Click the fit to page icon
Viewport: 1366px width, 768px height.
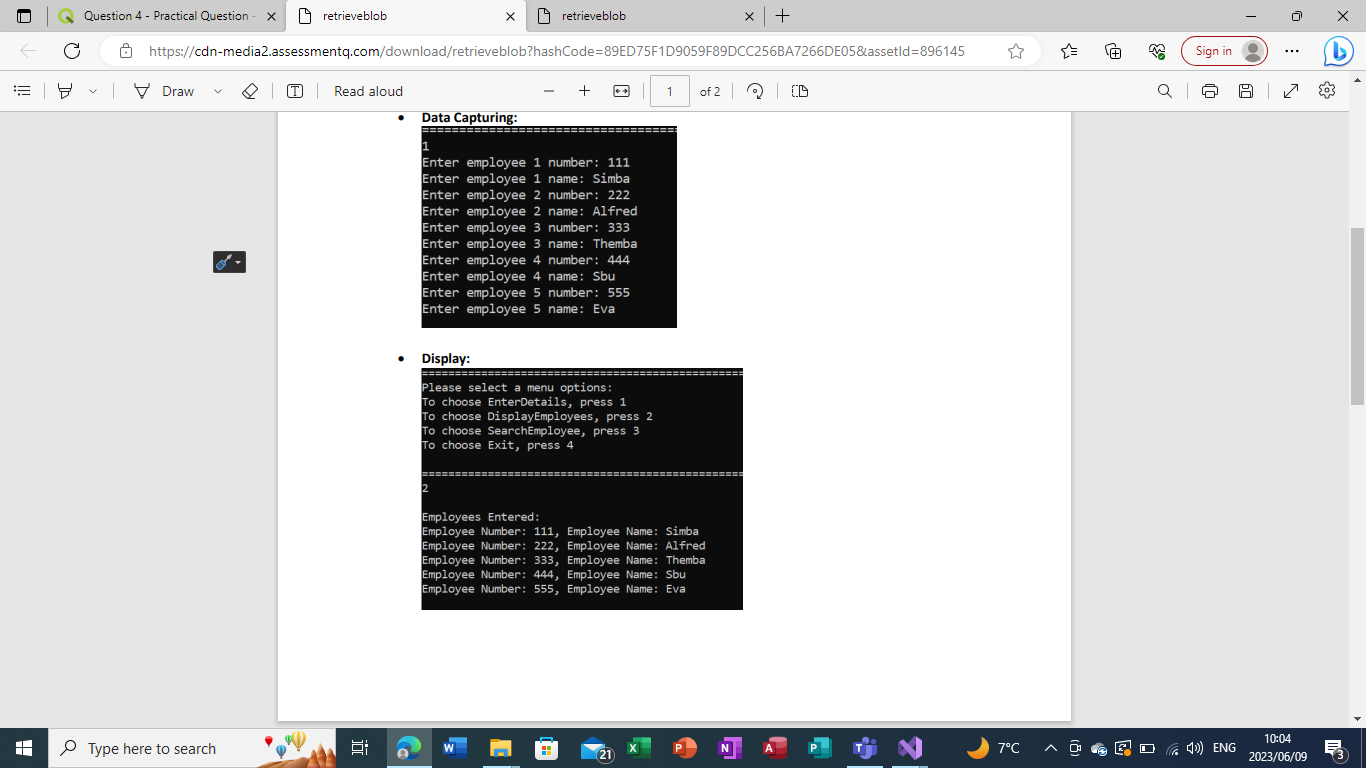622,91
